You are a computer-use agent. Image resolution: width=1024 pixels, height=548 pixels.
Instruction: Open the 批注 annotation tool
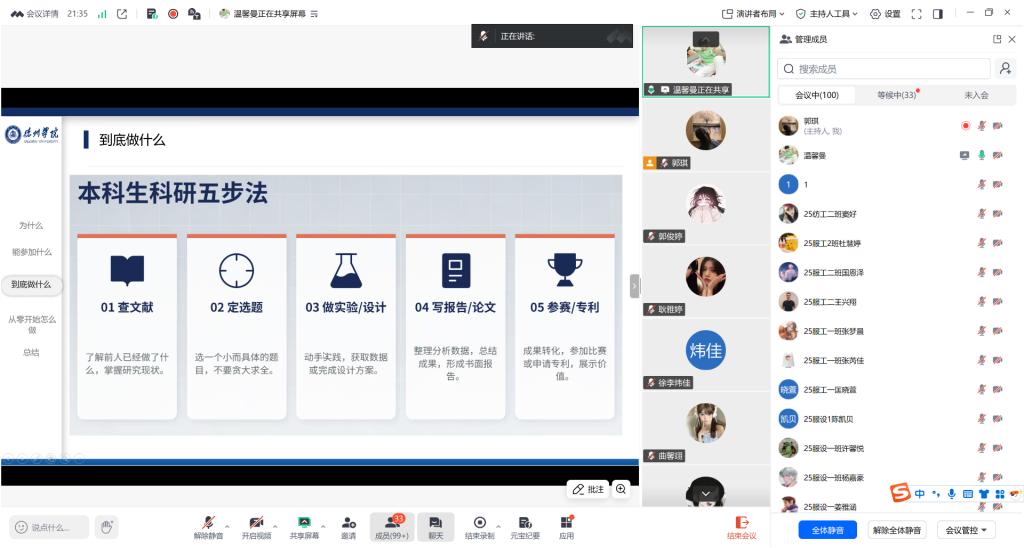coord(588,489)
